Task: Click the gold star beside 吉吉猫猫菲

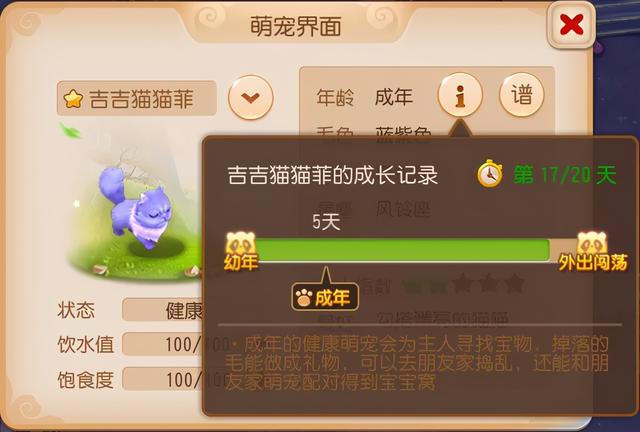Action: tap(73, 99)
